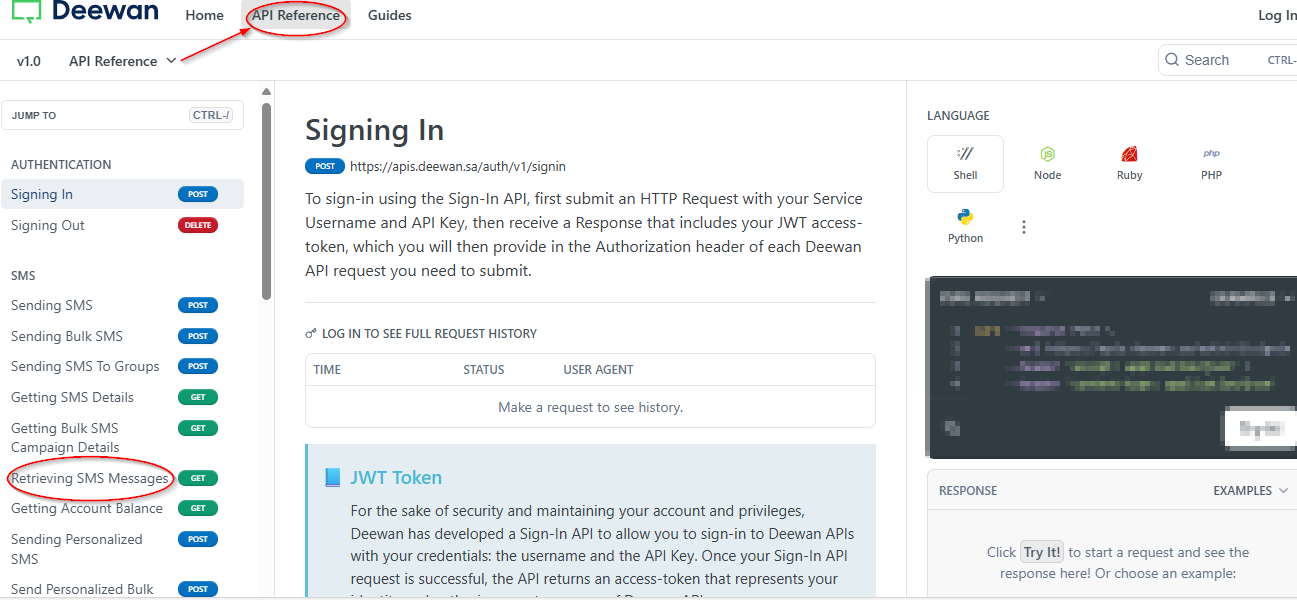Click the blurred code sample block
The image size is (1297, 600).
tap(1112, 367)
